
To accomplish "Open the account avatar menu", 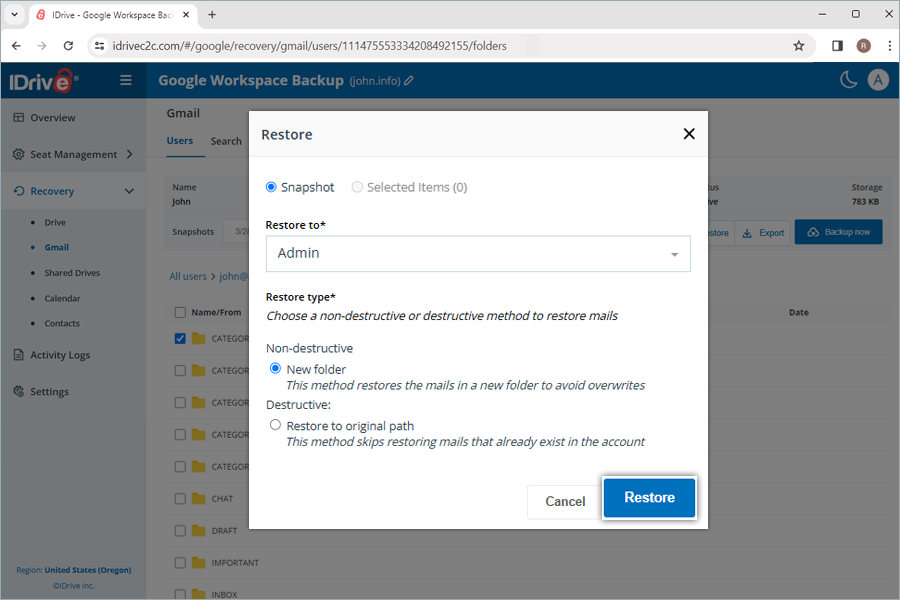I will tap(878, 80).
